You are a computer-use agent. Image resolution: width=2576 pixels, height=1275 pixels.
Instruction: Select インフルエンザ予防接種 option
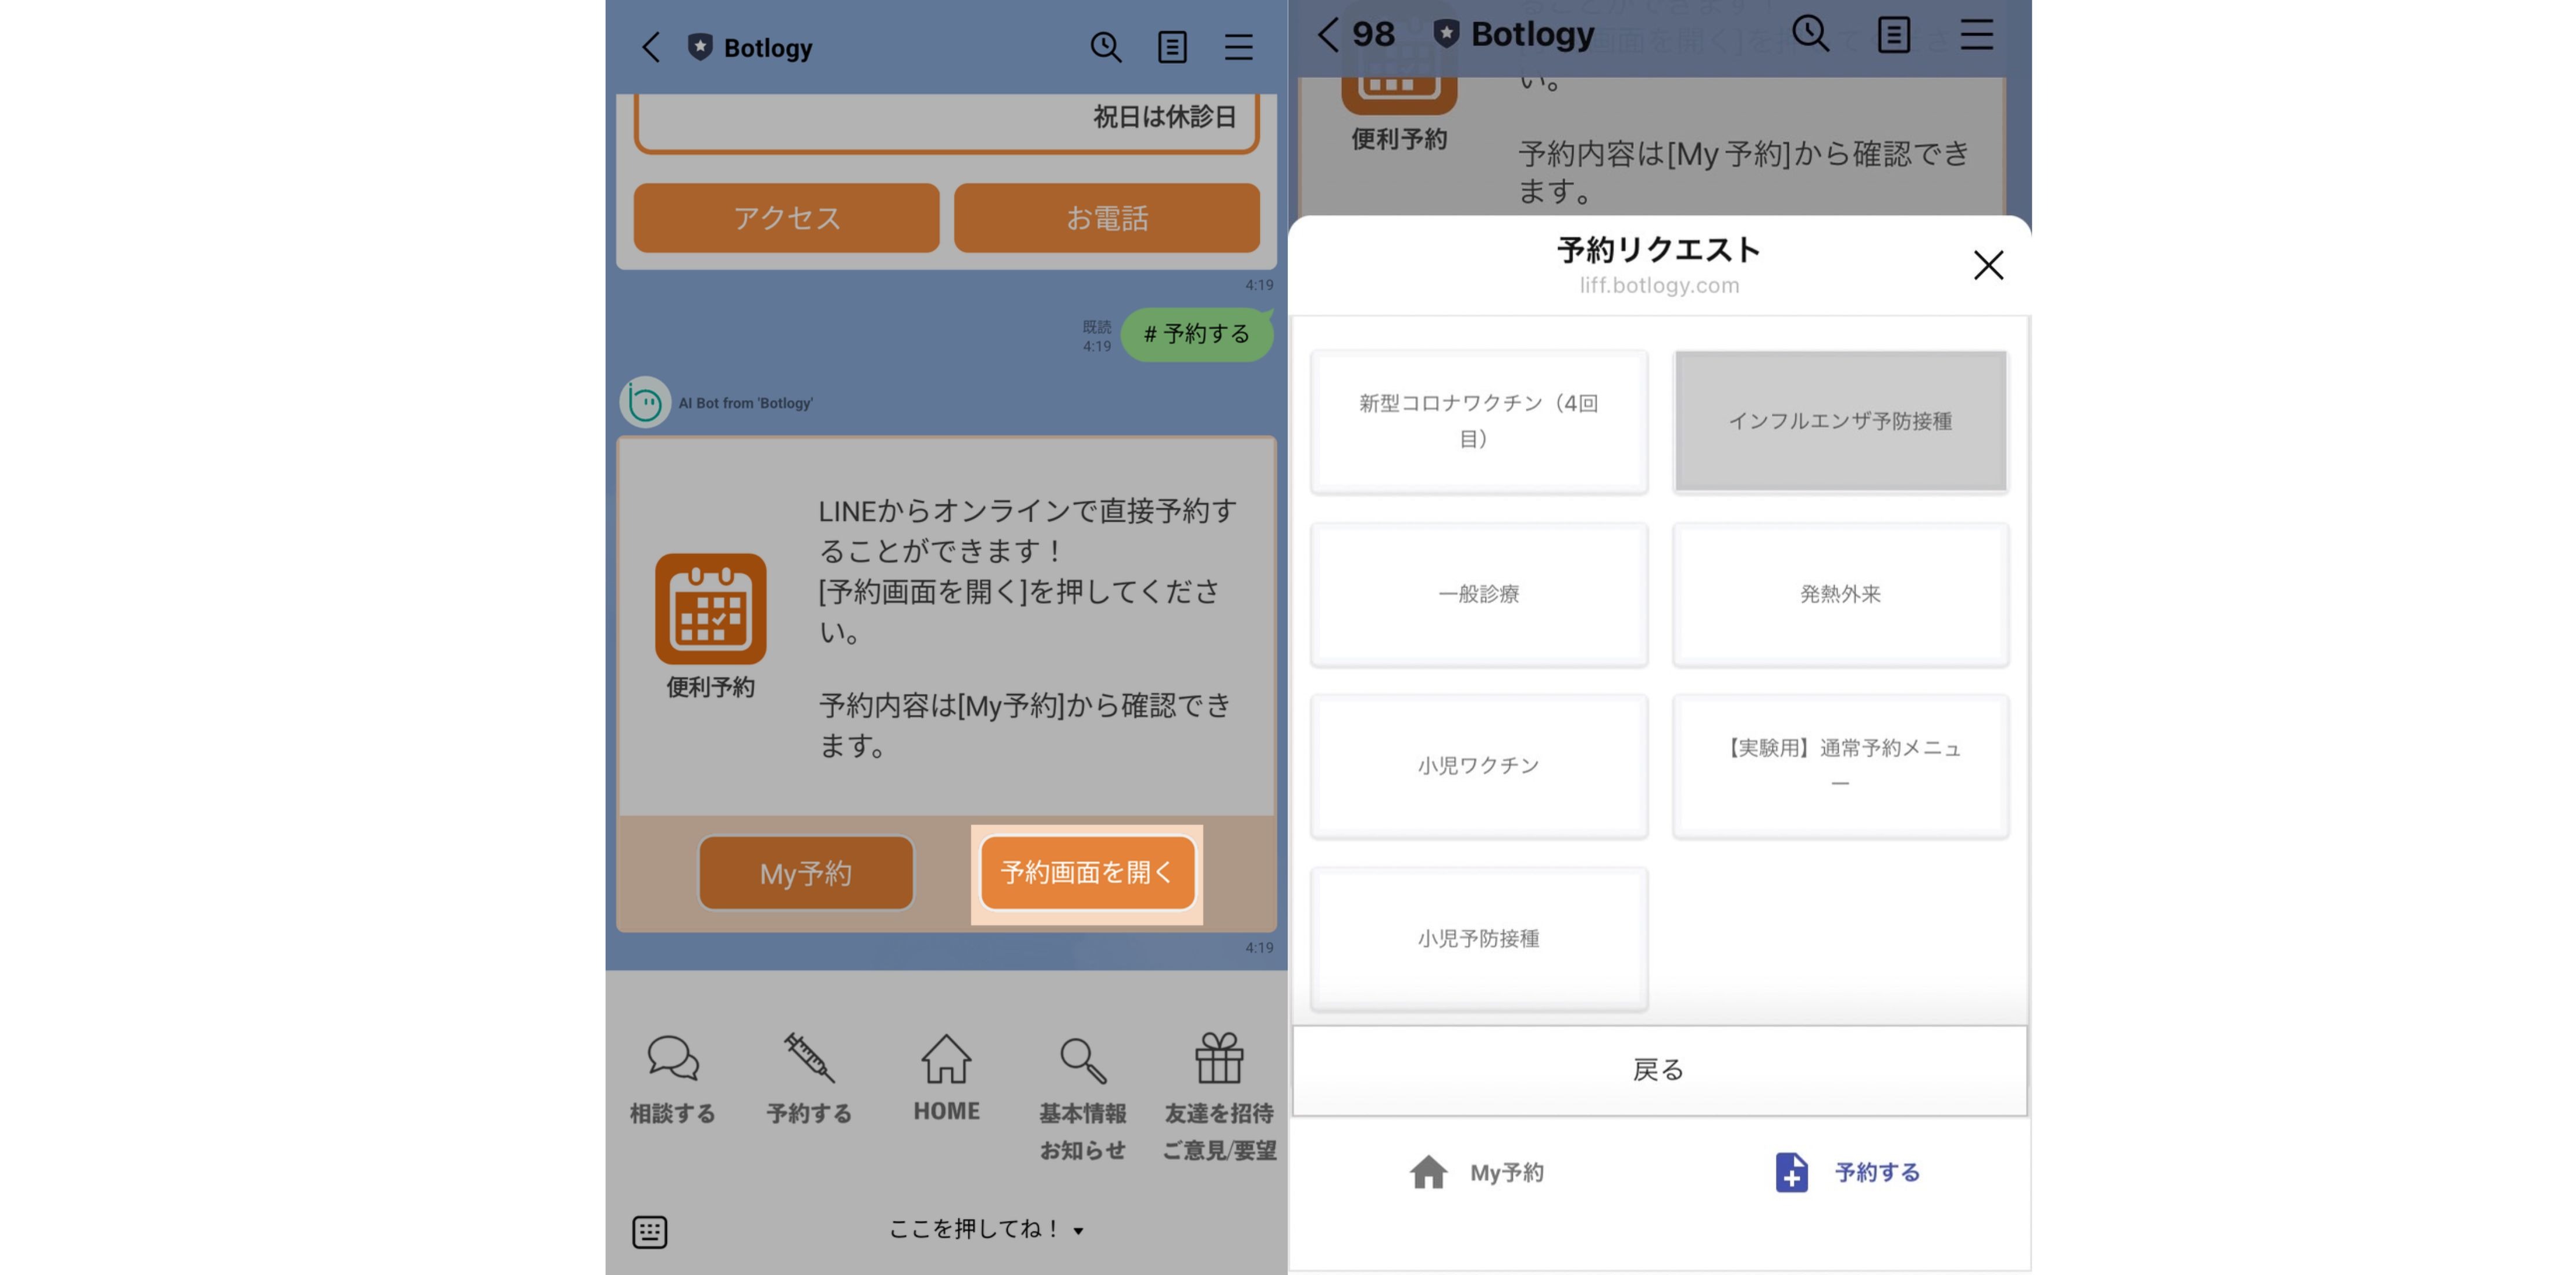coord(1840,421)
